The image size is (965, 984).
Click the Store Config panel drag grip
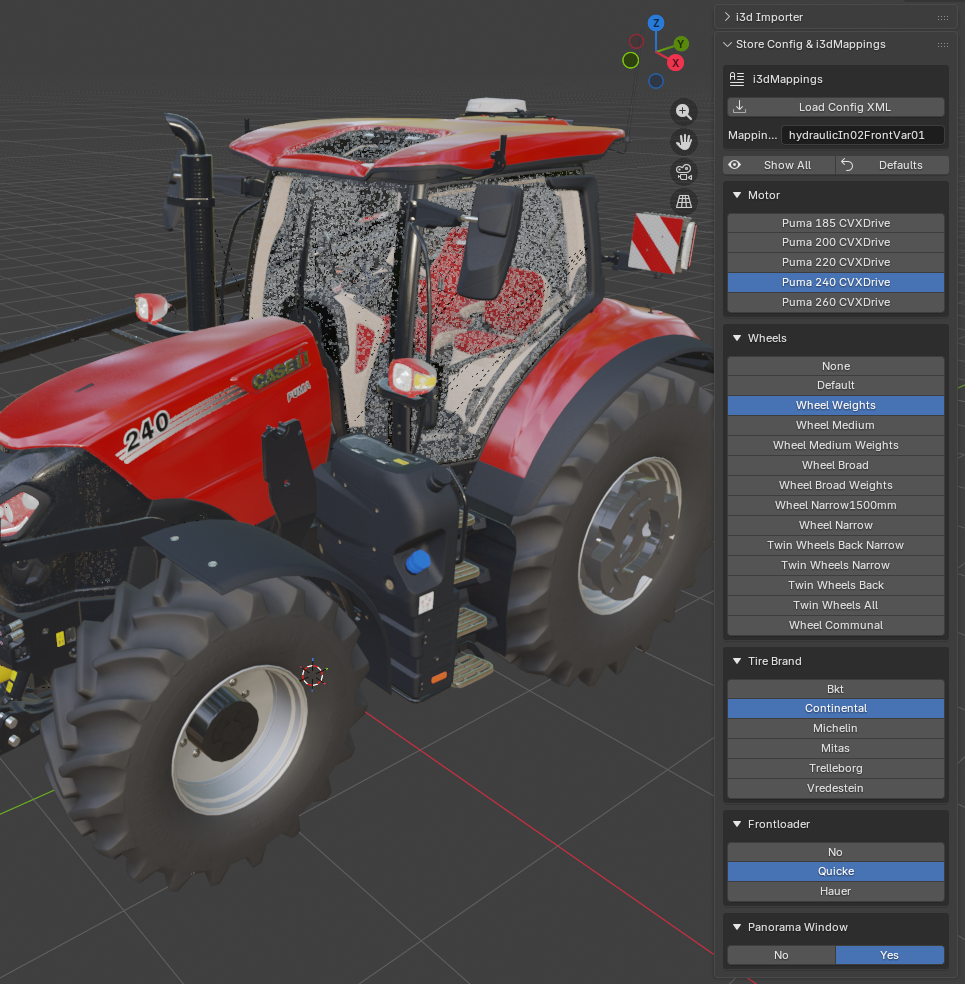pos(942,45)
